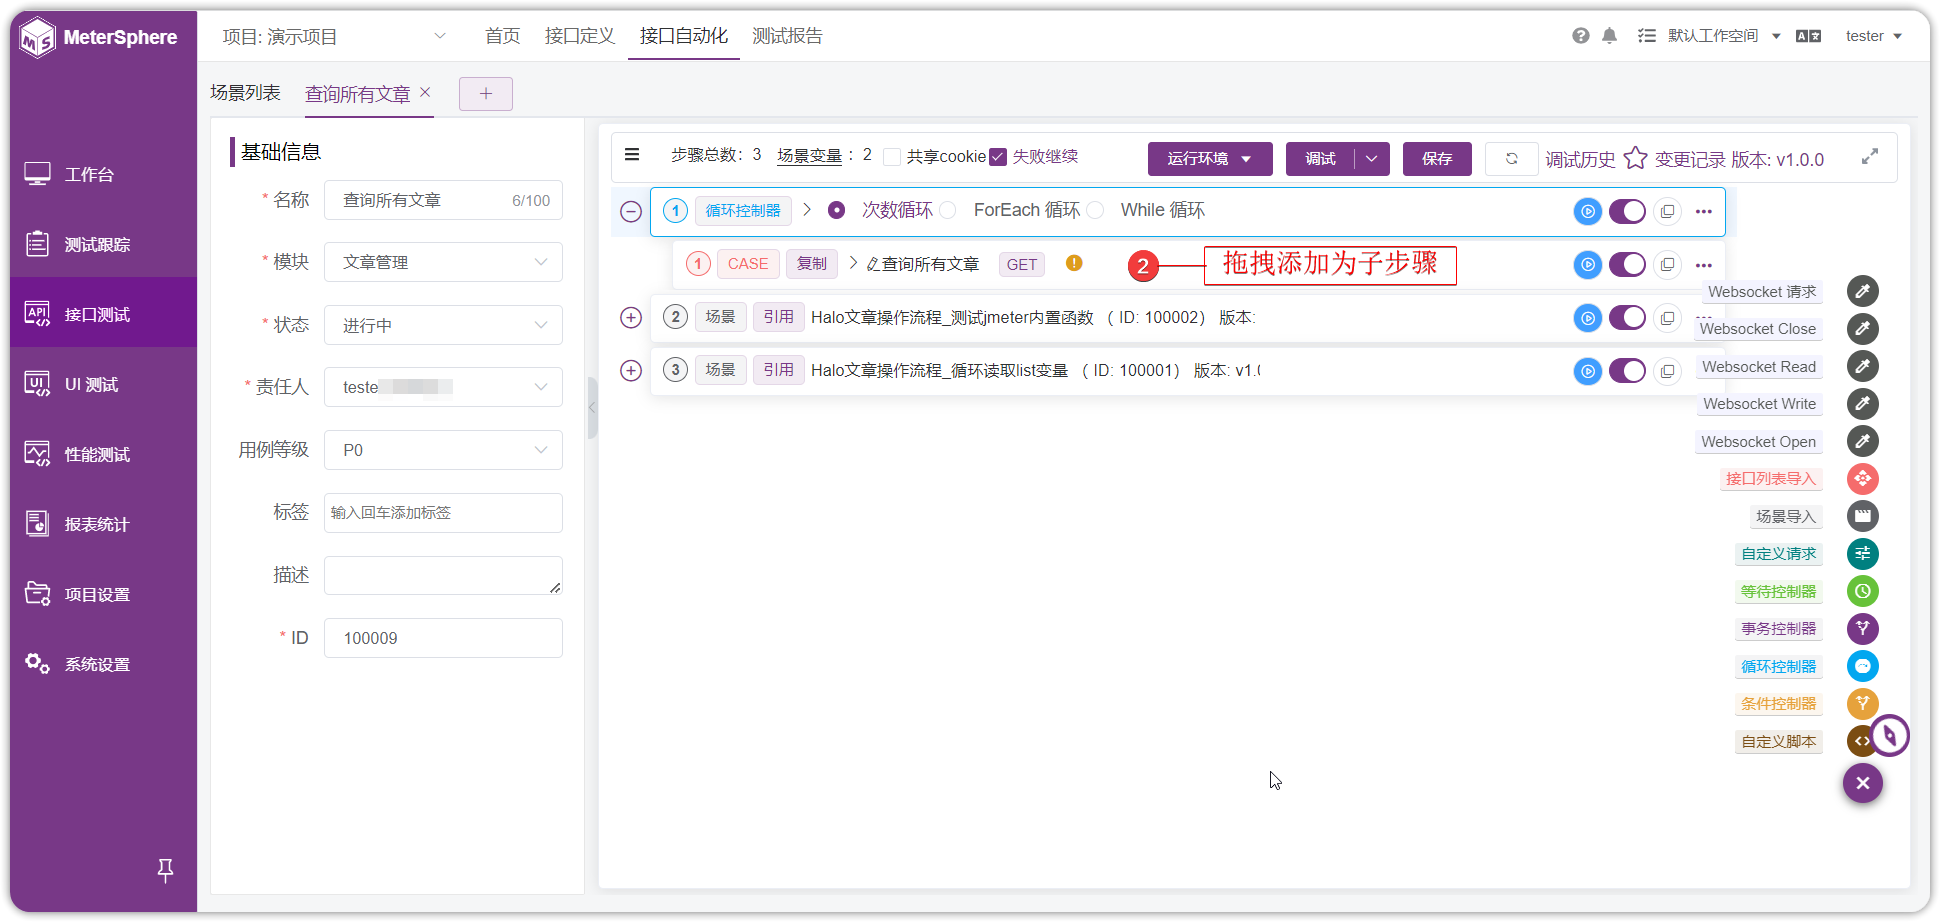
Task: Open the 调试 button dropdown arrow
Action: click(1372, 159)
